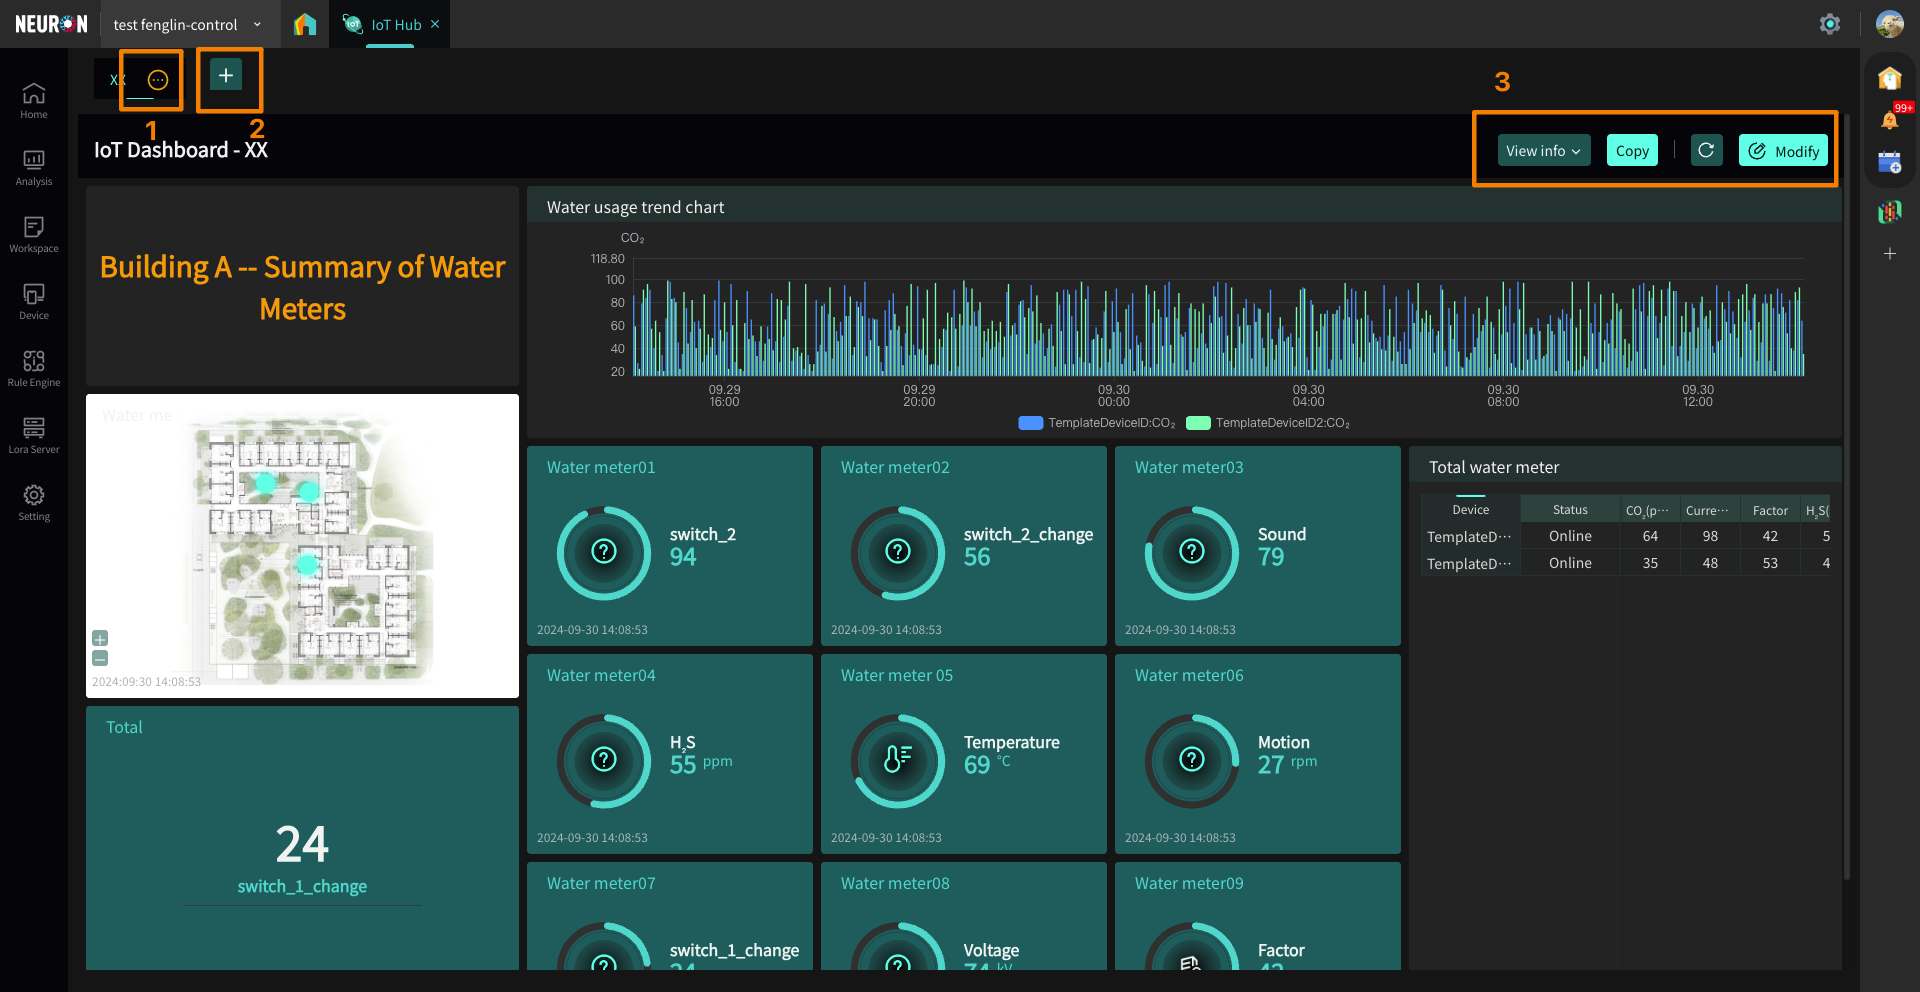Click the Factor column header
The image size is (1920, 992).
pos(1770,509)
